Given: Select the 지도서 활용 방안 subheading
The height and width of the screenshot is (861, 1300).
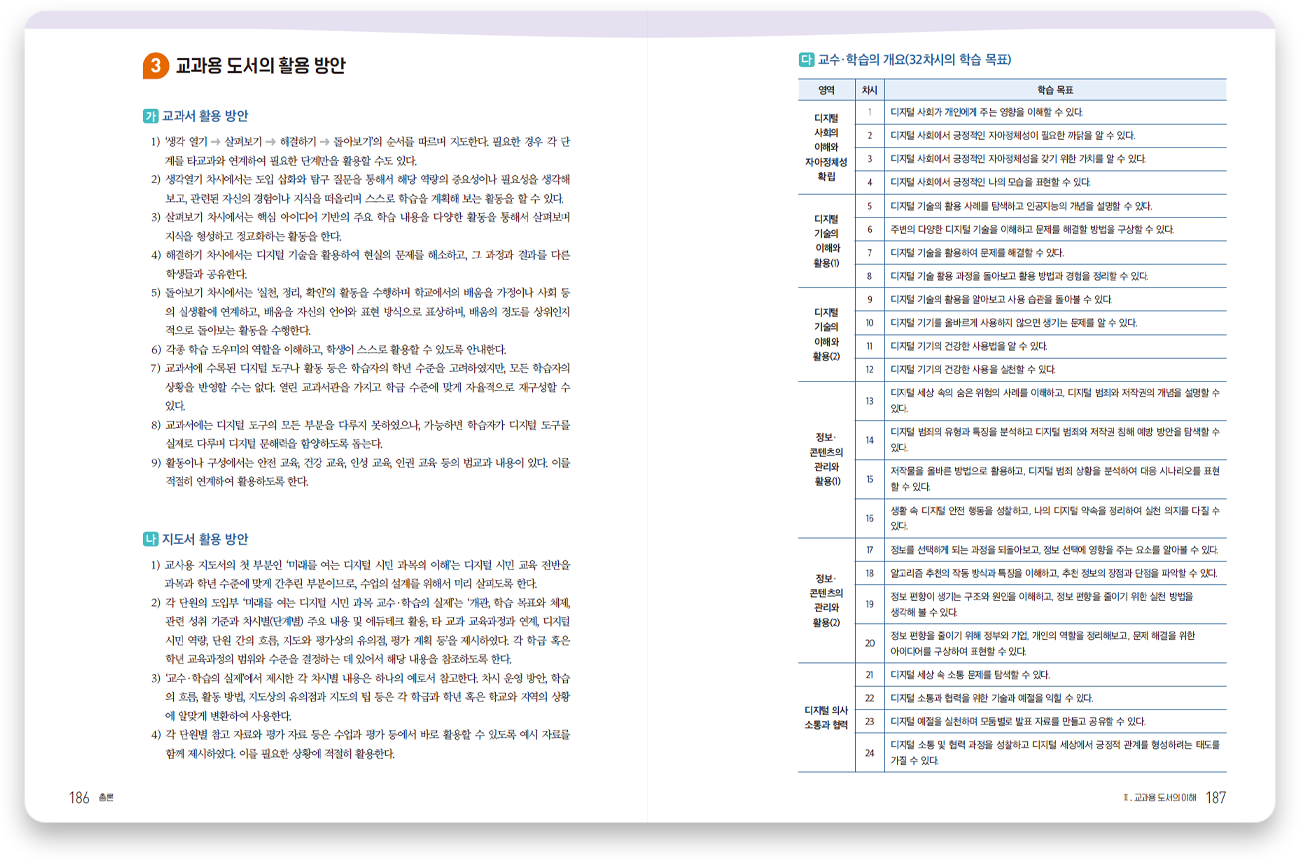Looking at the screenshot, I should pyautogui.click(x=205, y=540).
